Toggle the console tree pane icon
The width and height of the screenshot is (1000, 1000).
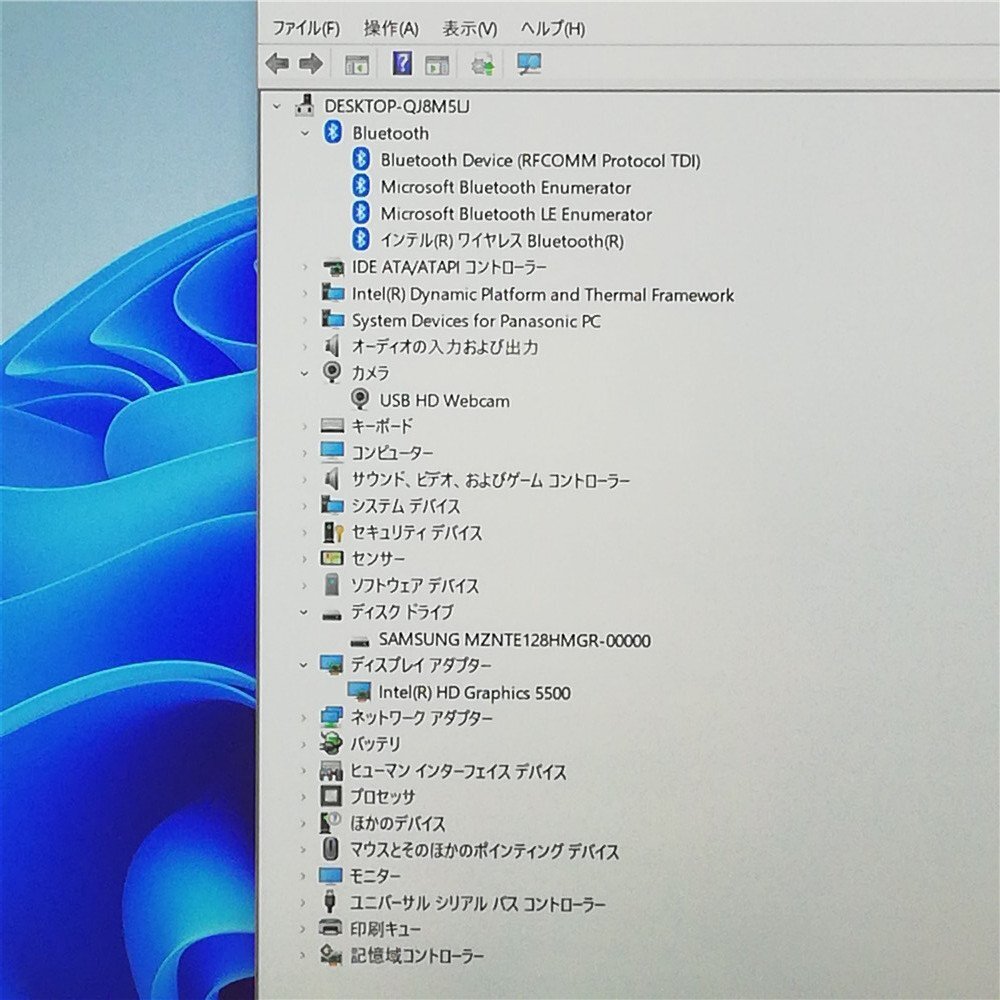point(357,64)
